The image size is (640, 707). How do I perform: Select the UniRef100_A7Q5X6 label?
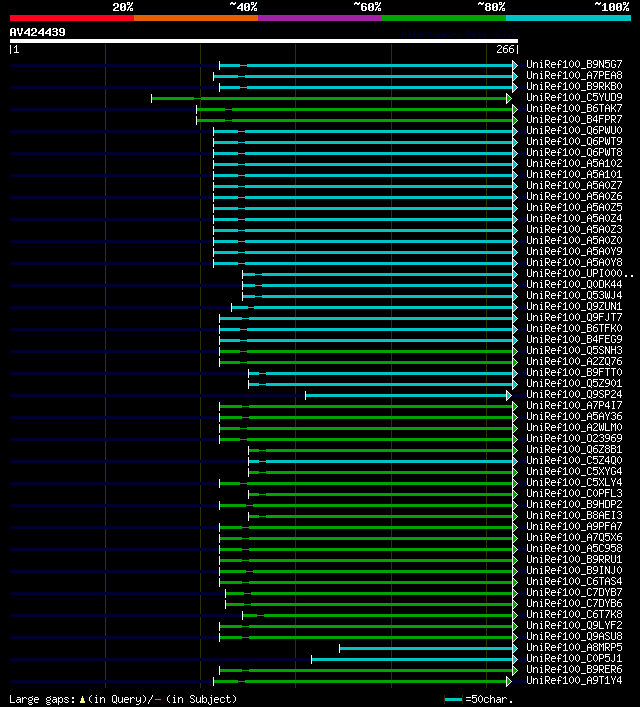tap(574, 537)
